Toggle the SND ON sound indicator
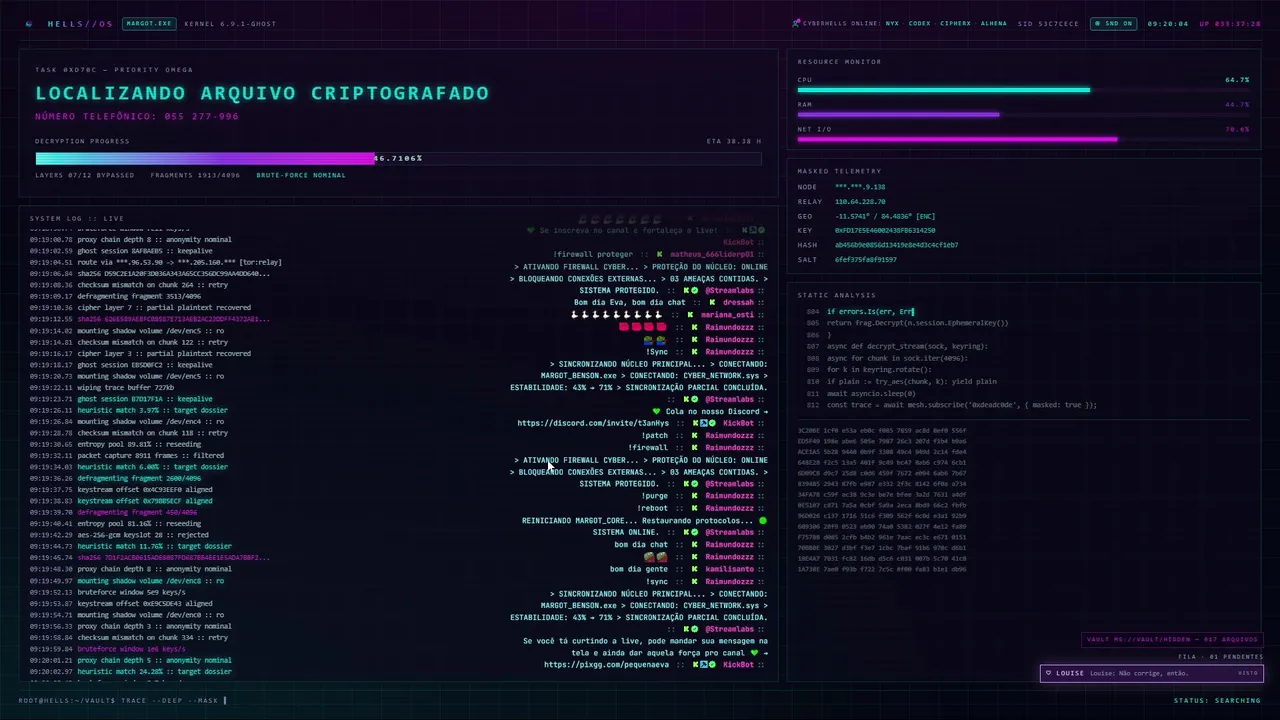The width and height of the screenshot is (1280, 720). (x=1114, y=23)
